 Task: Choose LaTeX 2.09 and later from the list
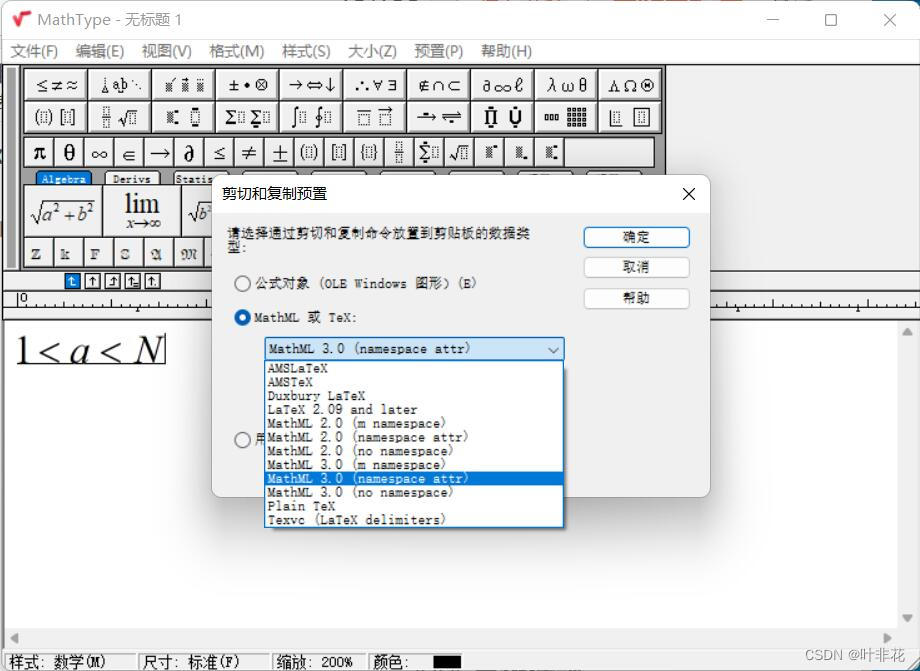coord(414,409)
